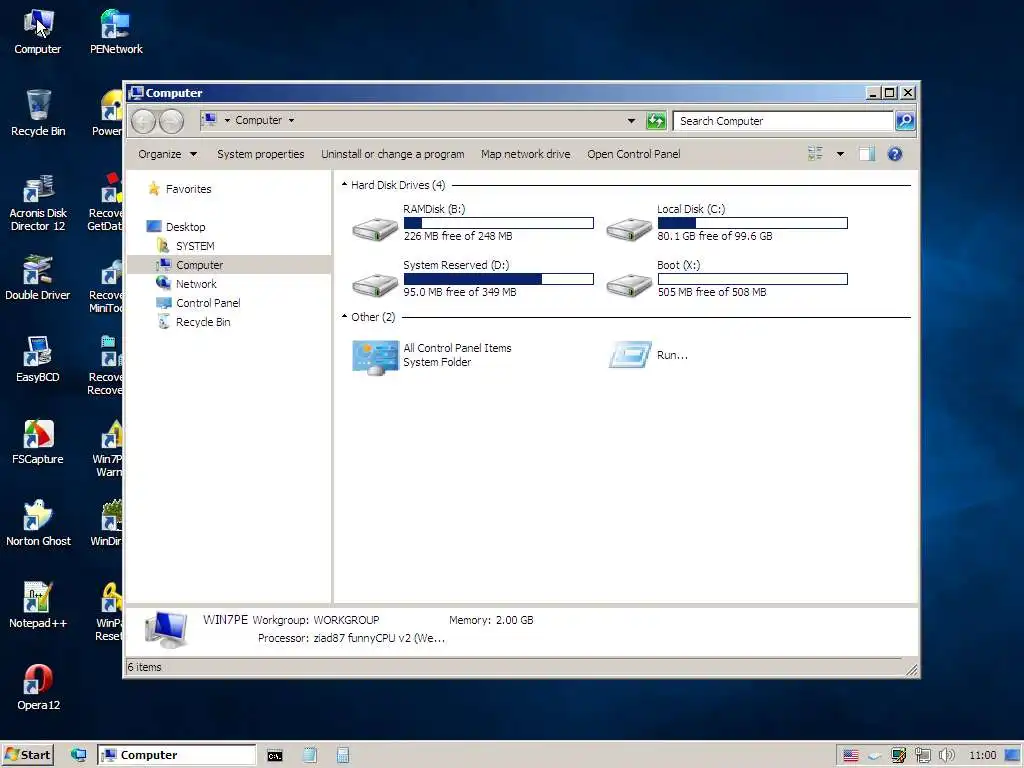
Task: Click the WIN7PE computer name in details pane
Action: pyautogui.click(x=225, y=620)
